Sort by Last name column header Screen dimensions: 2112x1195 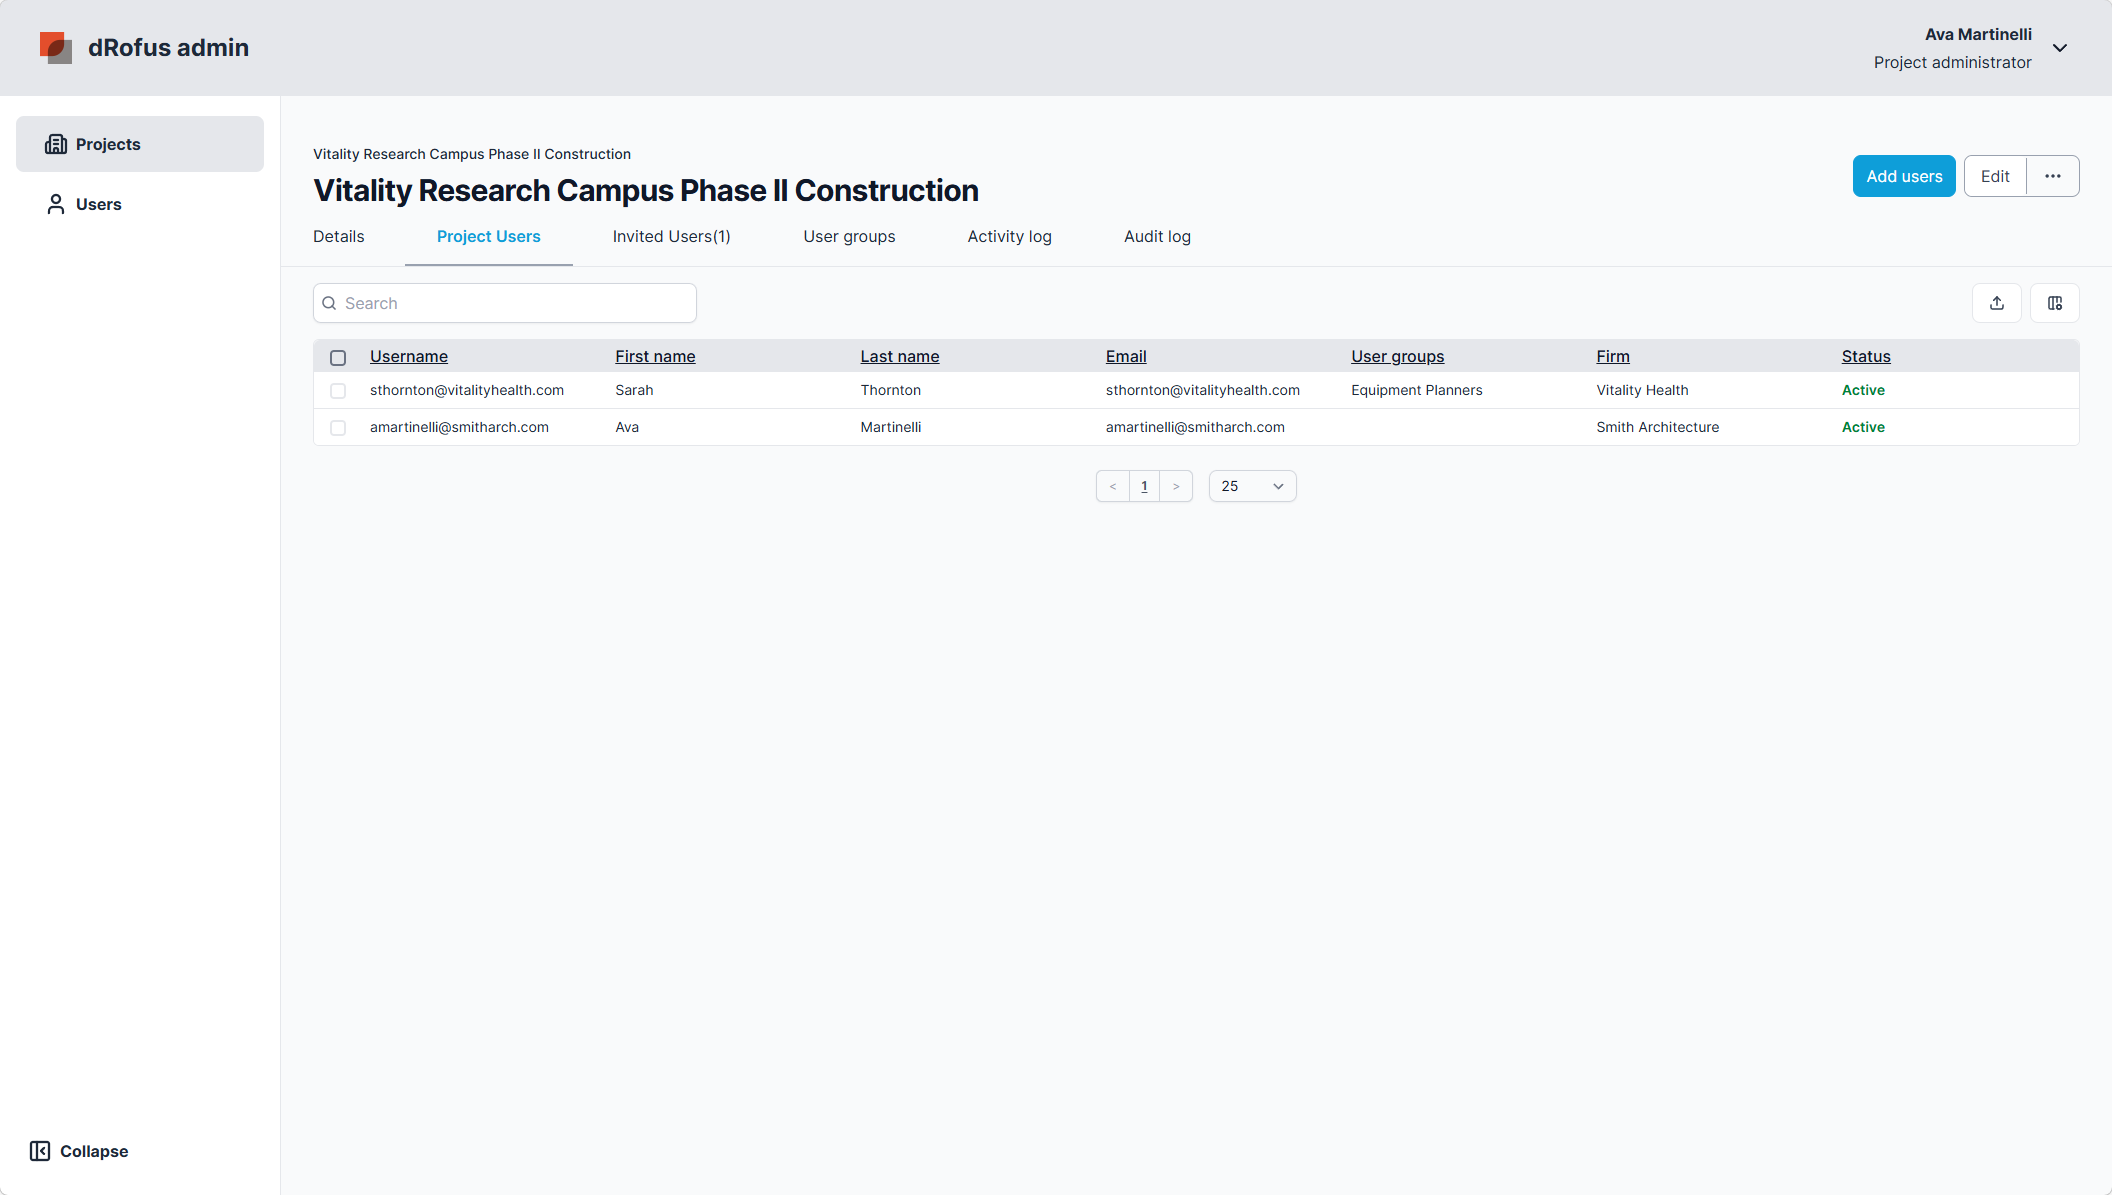click(900, 356)
